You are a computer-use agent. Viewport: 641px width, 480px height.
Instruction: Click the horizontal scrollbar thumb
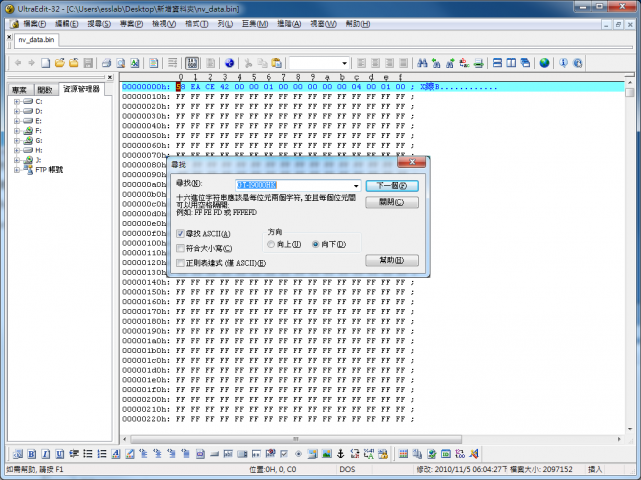tap(296, 439)
